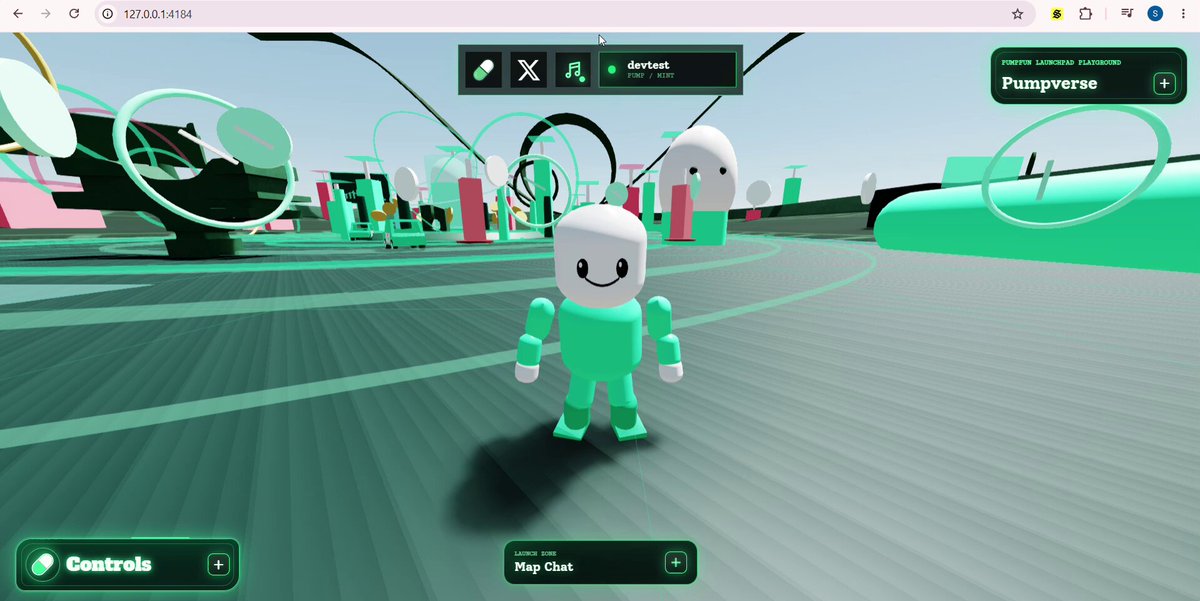The height and width of the screenshot is (601, 1200).
Task: Open the browser three-dot menu
Action: click(1183, 14)
